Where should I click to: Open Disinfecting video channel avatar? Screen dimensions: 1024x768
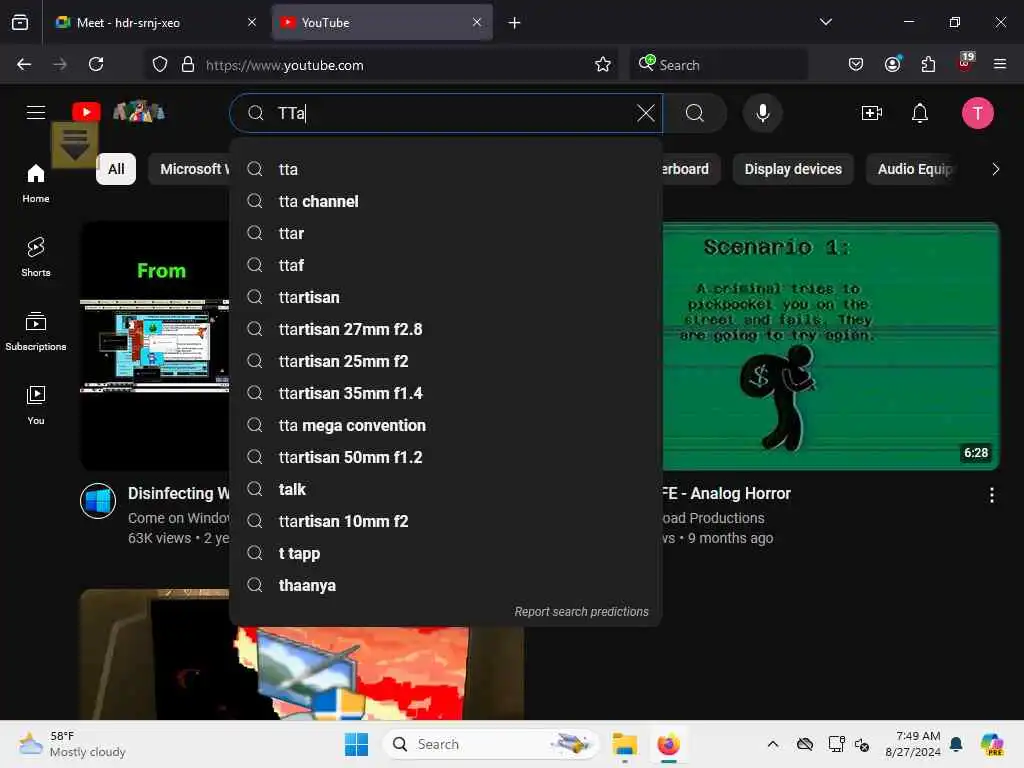(x=98, y=501)
